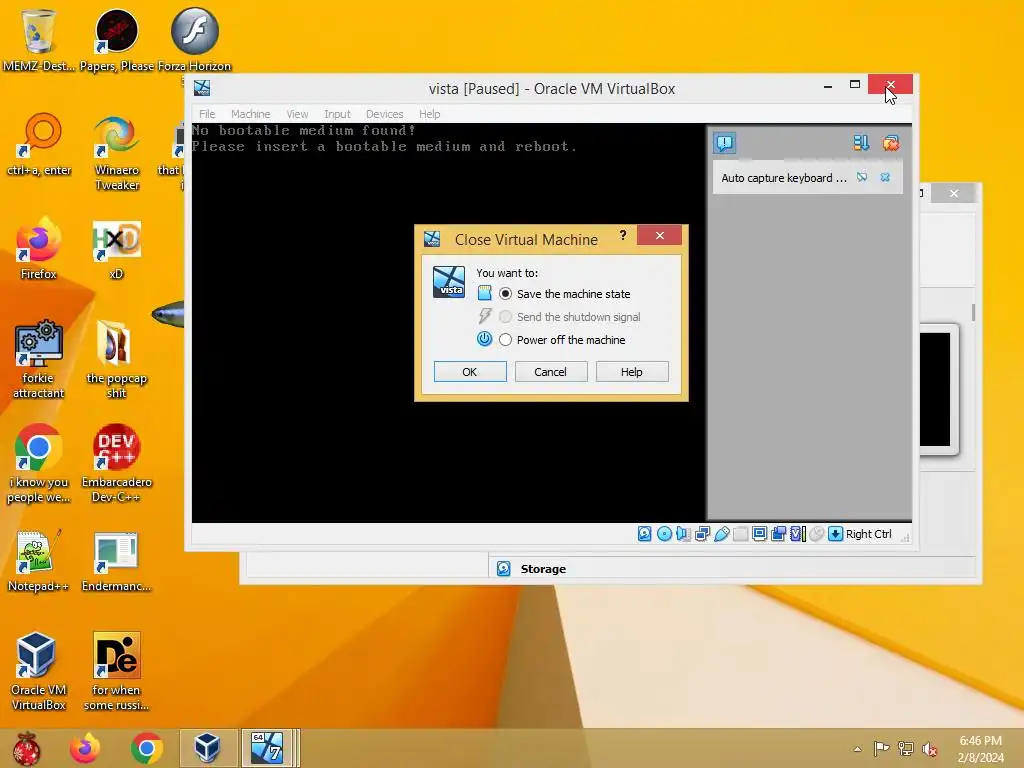This screenshot has width=1024, height=768.
Task: Dismiss the Auto capture keyboard notification
Action: point(885,177)
